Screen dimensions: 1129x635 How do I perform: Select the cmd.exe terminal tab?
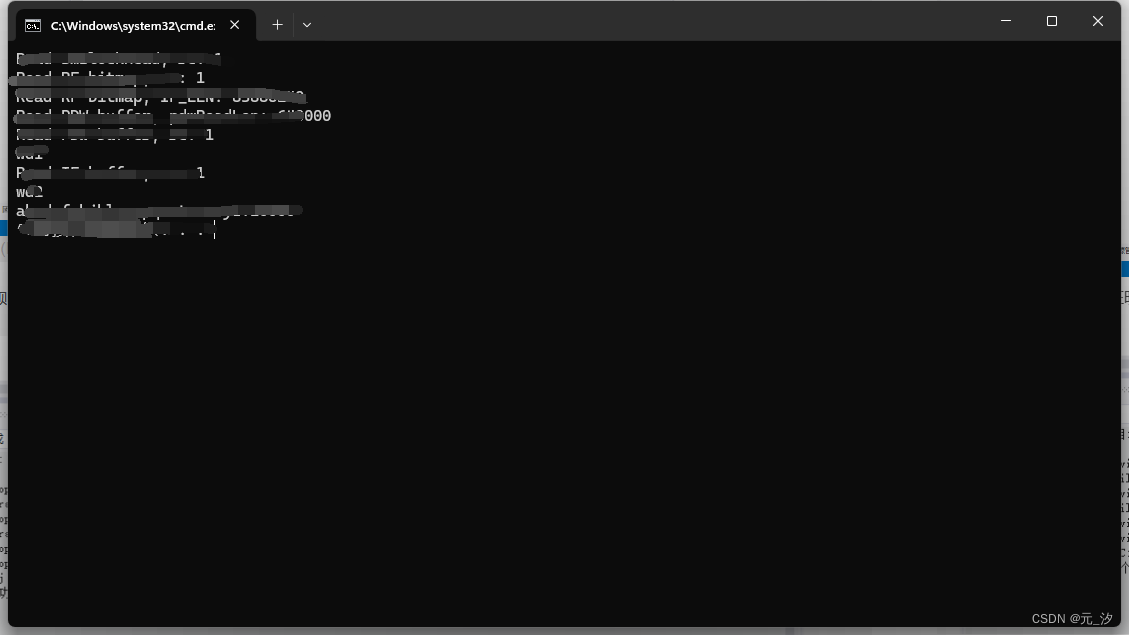point(135,25)
